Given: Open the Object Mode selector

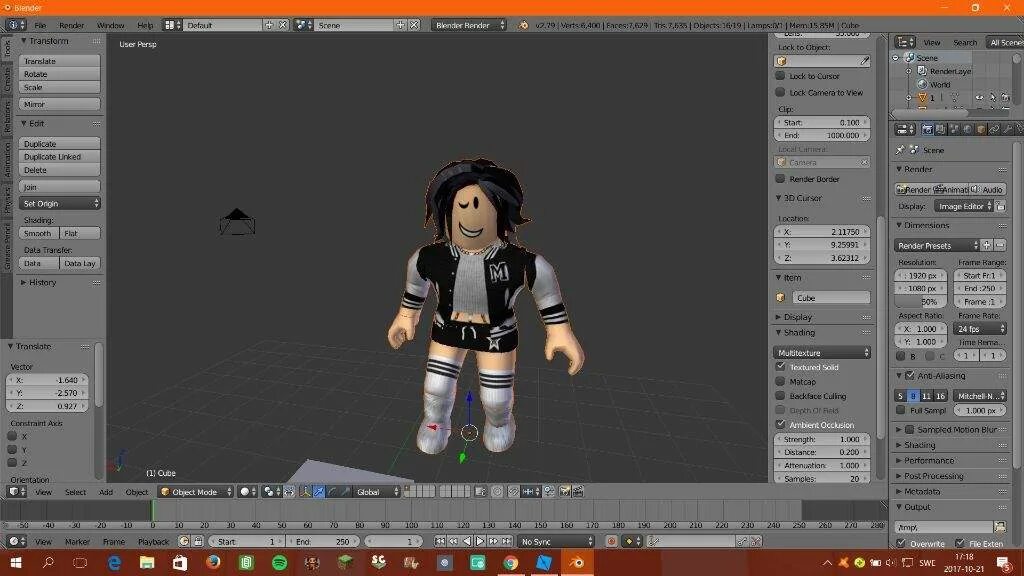Looking at the screenshot, I should click(x=196, y=492).
